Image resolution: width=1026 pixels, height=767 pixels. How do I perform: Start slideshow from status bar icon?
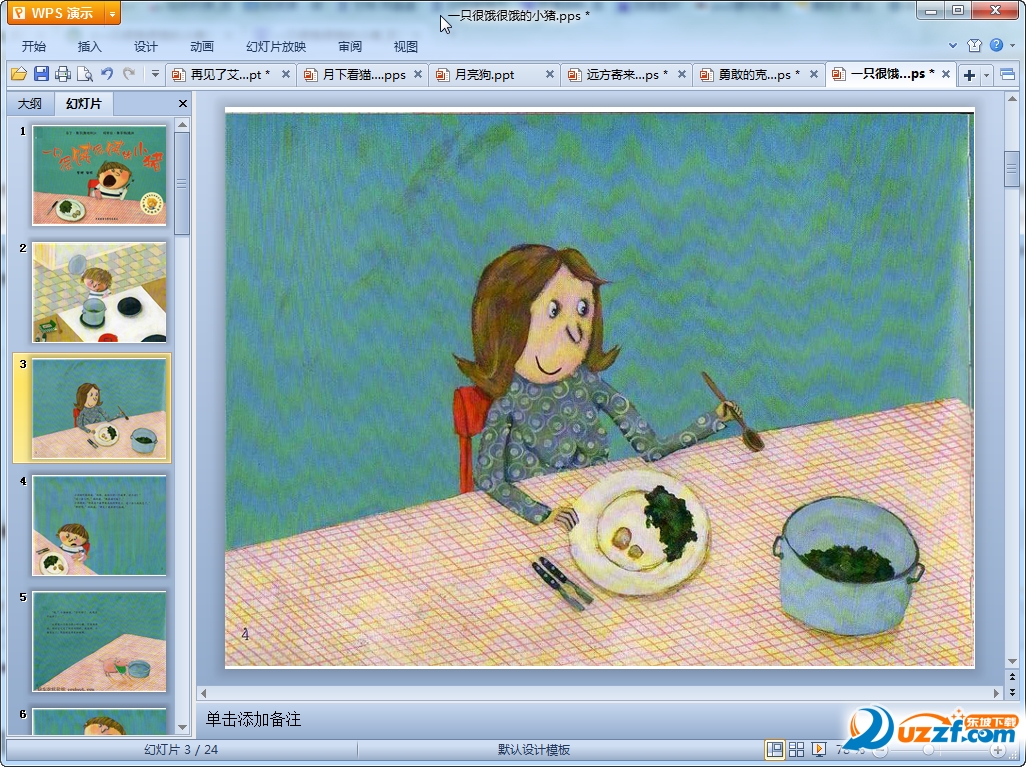(819, 749)
